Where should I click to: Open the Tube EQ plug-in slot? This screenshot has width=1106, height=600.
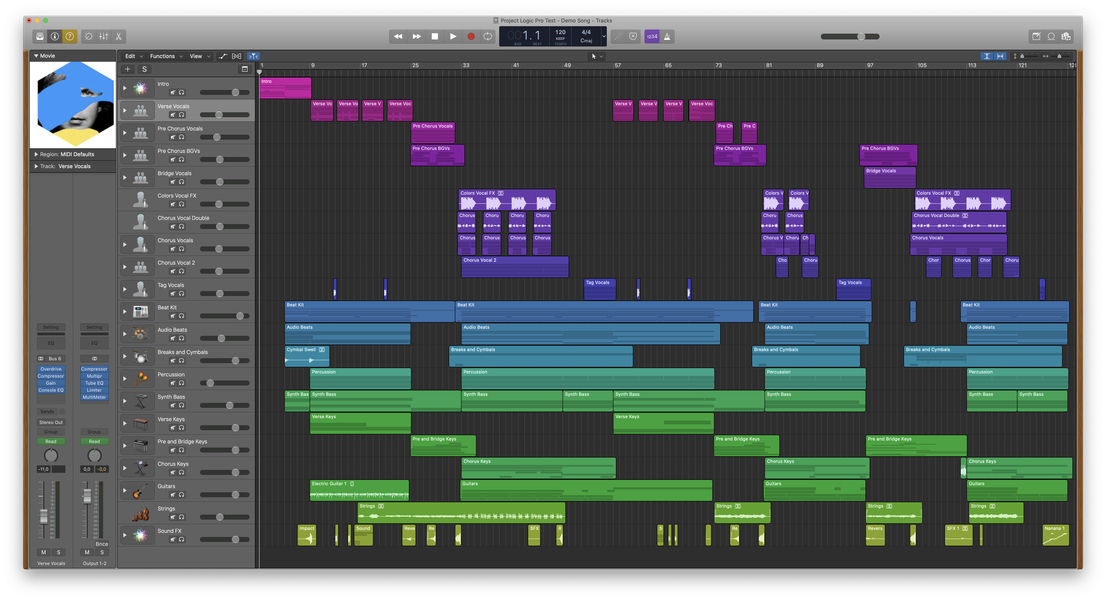94,383
